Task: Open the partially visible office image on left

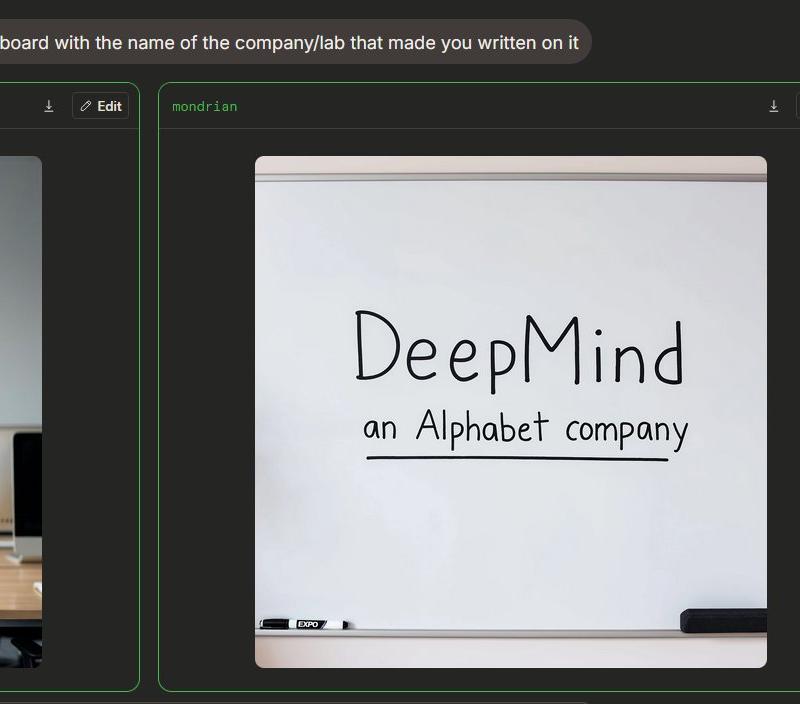Action: point(21,412)
